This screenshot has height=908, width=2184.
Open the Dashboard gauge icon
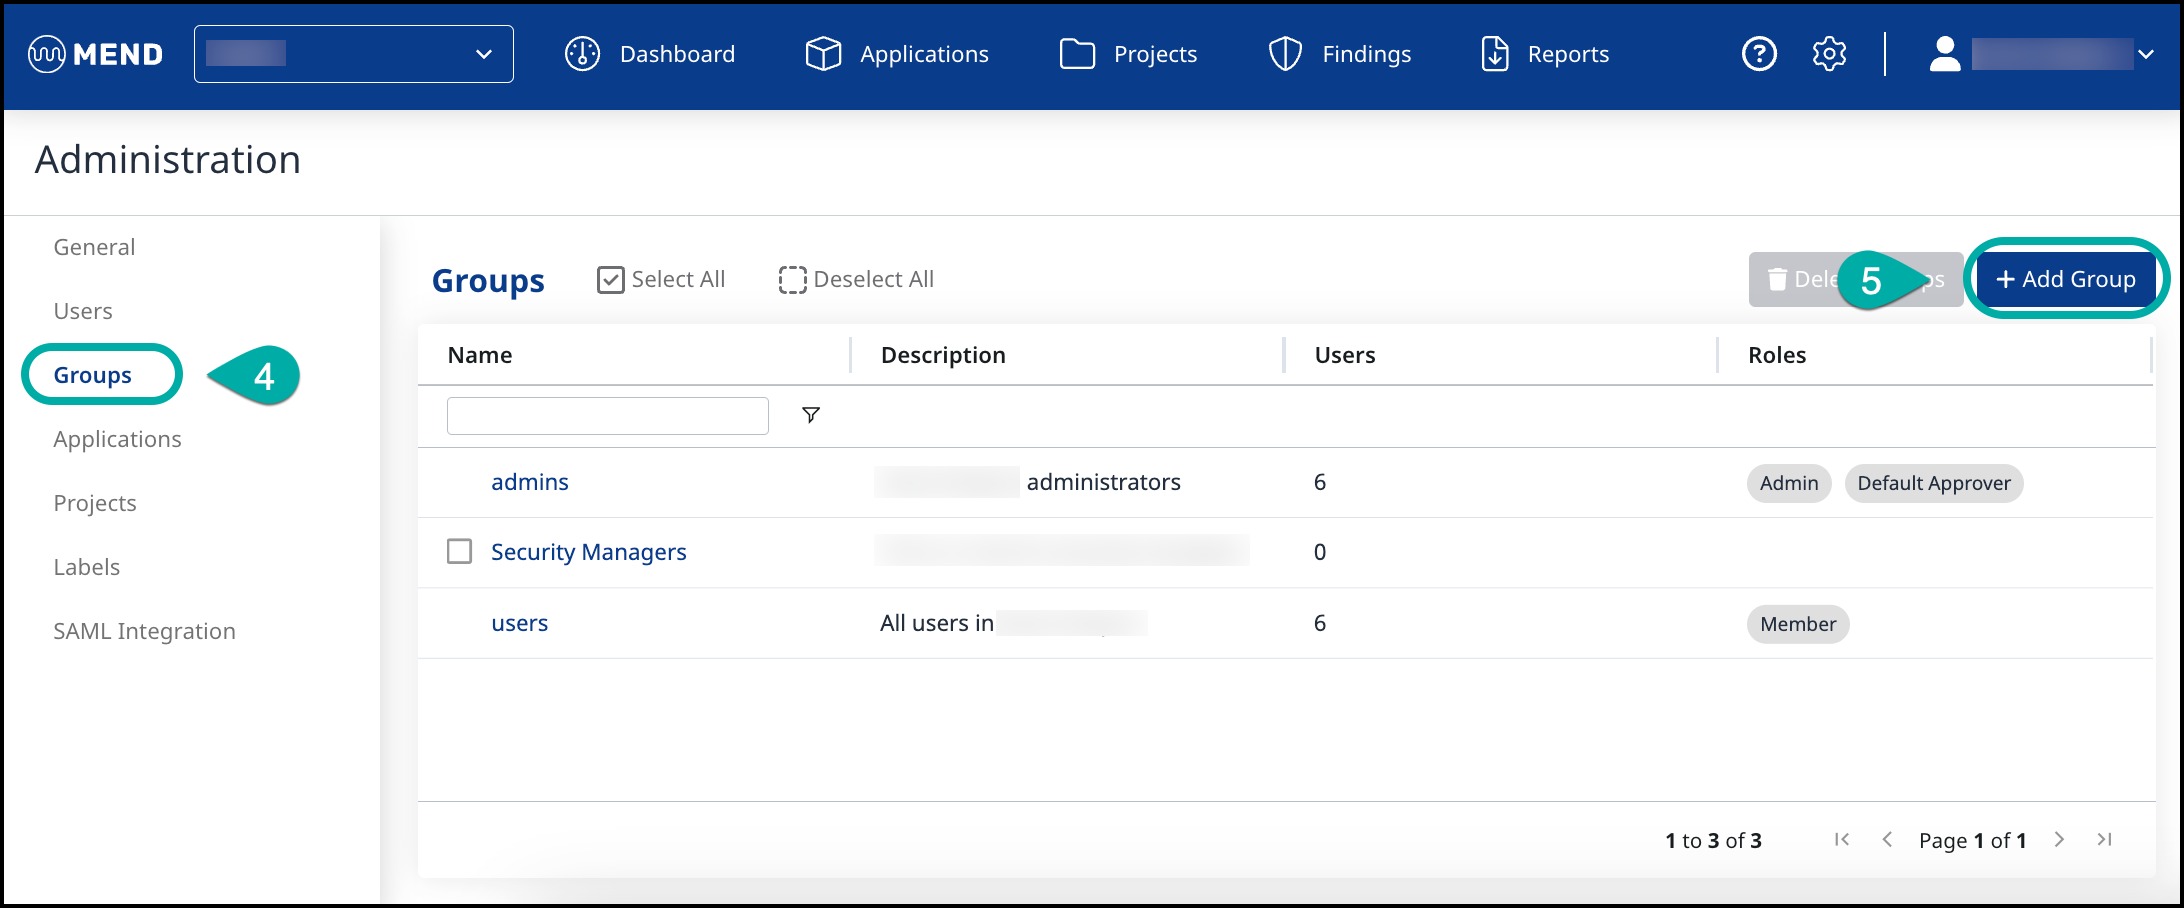point(582,54)
